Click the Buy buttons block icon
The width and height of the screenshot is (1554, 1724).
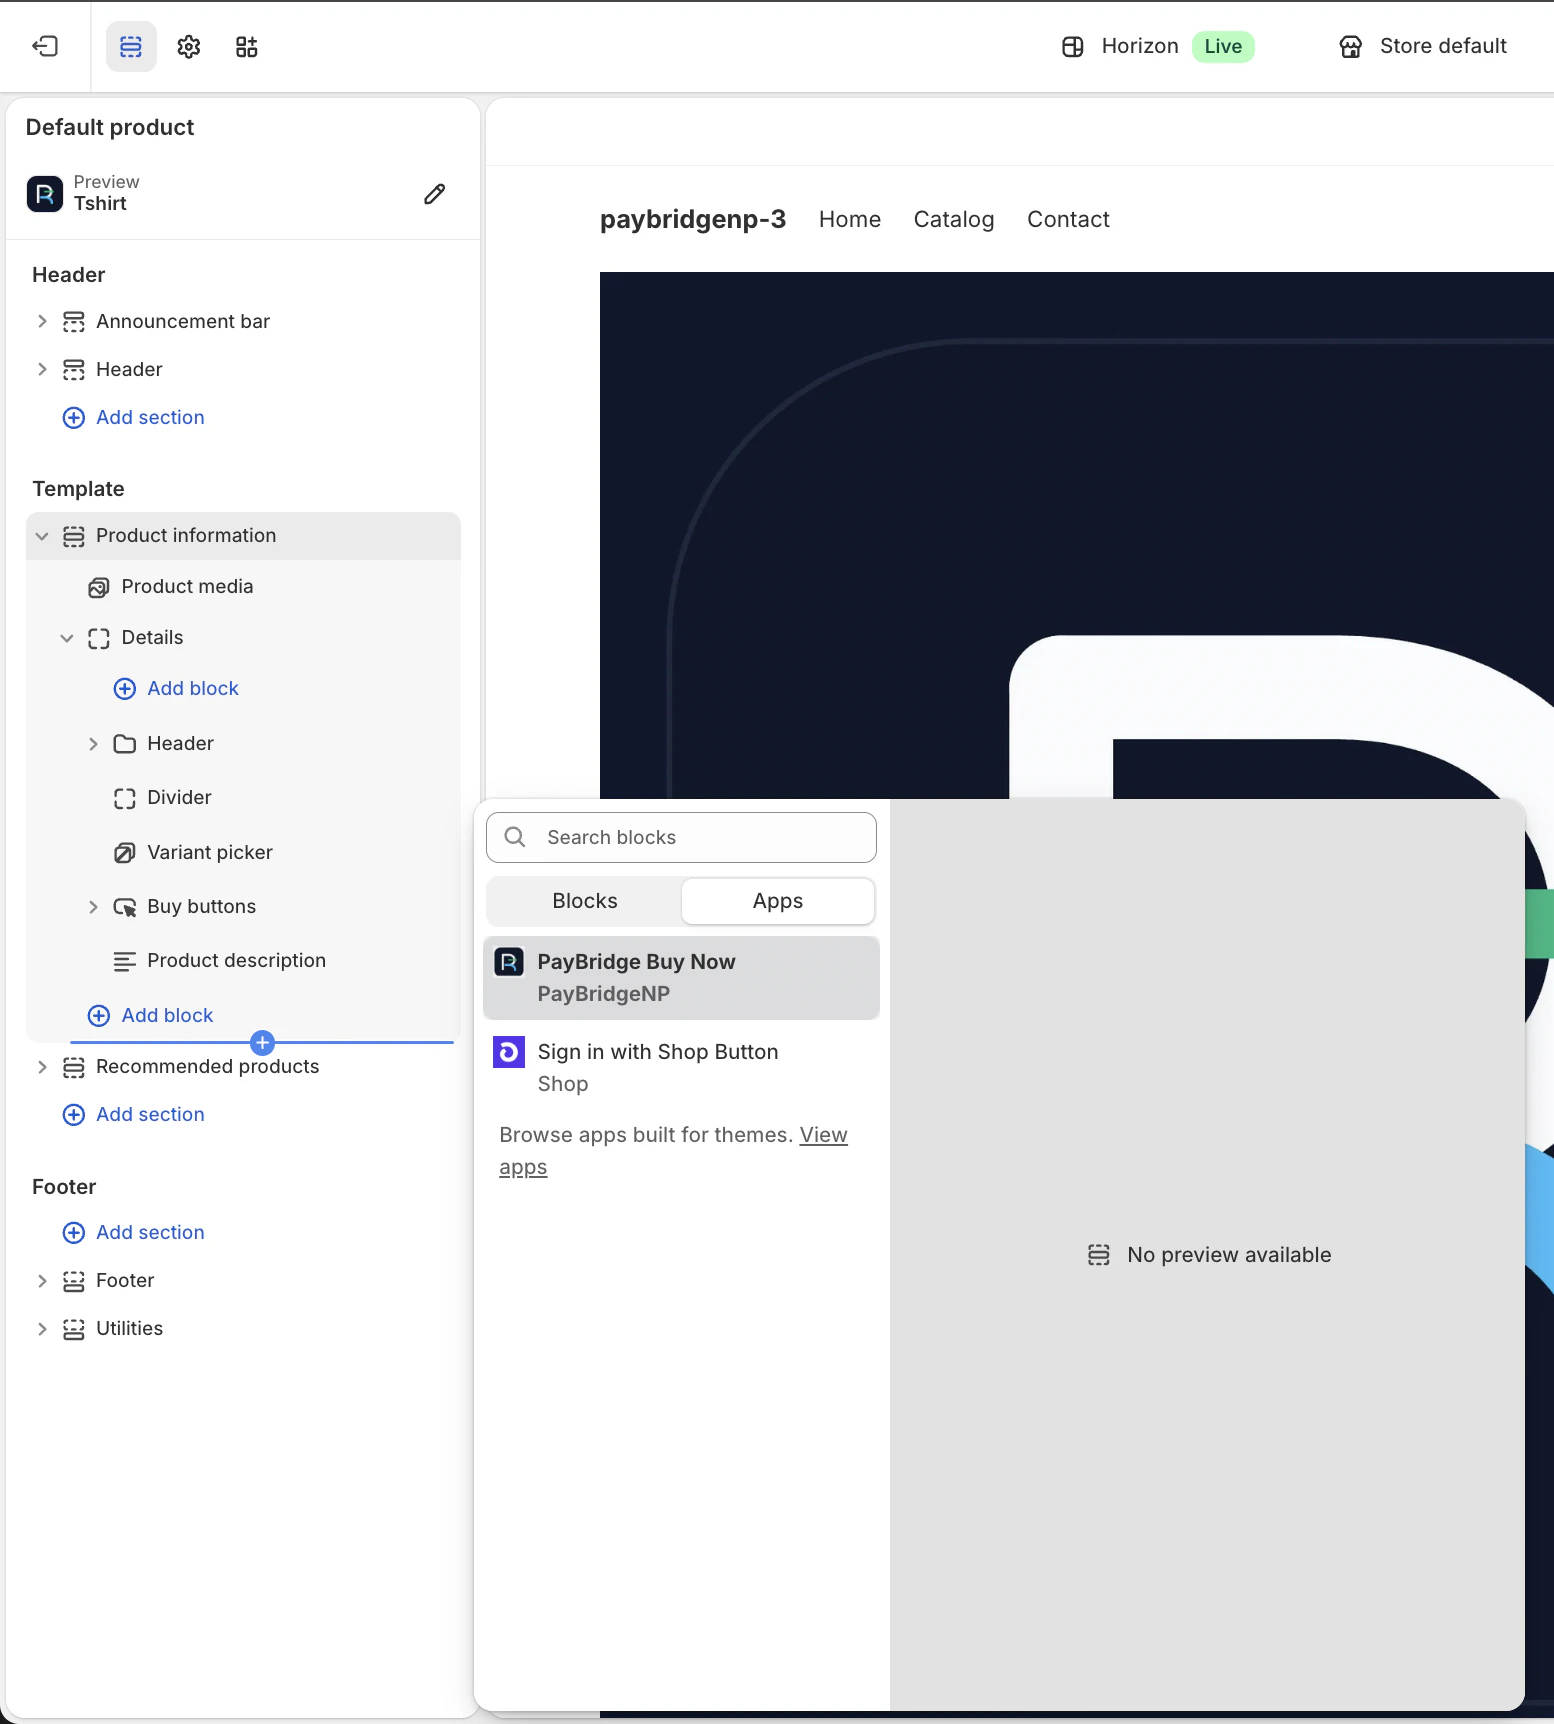[x=125, y=907]
